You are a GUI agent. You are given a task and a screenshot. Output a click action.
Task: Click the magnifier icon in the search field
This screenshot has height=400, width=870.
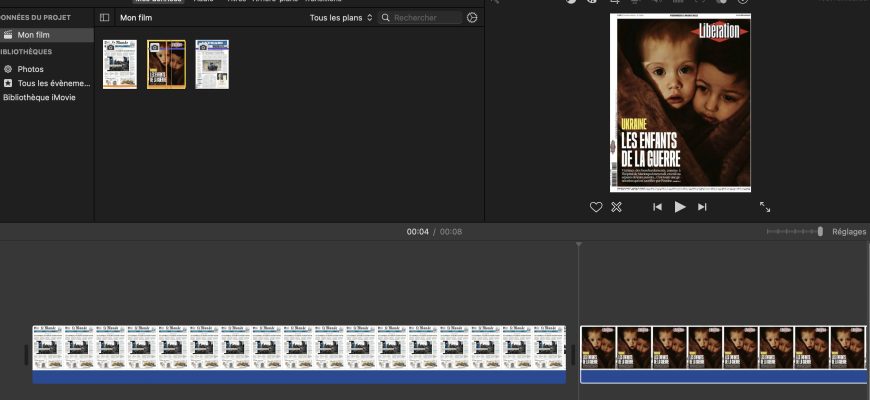point(386,18)
